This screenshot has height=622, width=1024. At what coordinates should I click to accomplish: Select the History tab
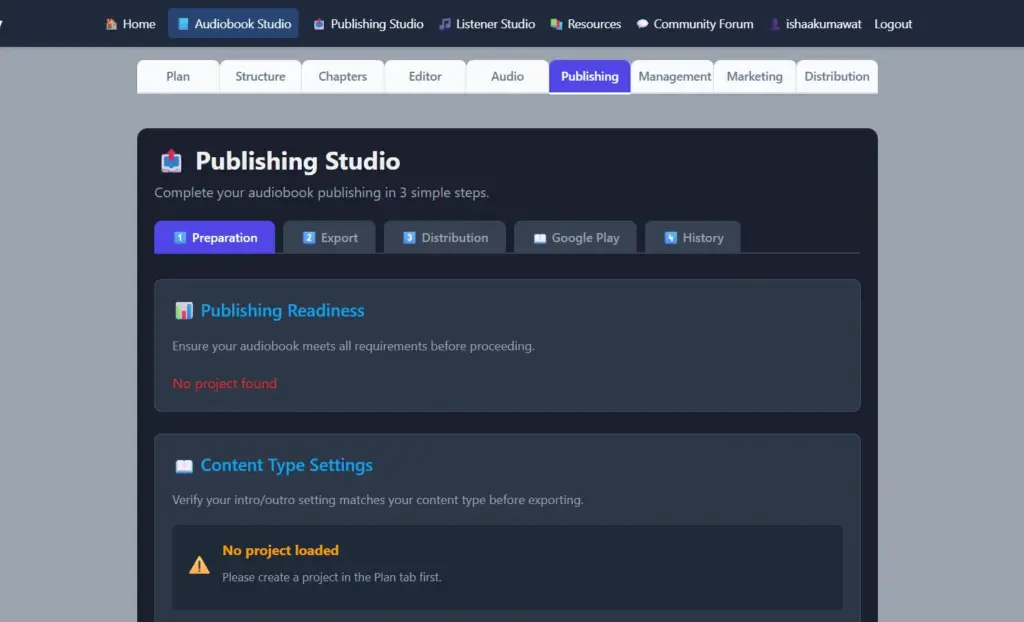(x=692, y=237)
